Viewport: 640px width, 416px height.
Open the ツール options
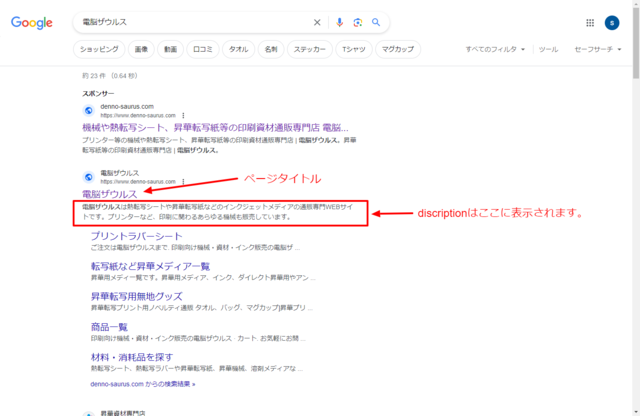point(548,49)
